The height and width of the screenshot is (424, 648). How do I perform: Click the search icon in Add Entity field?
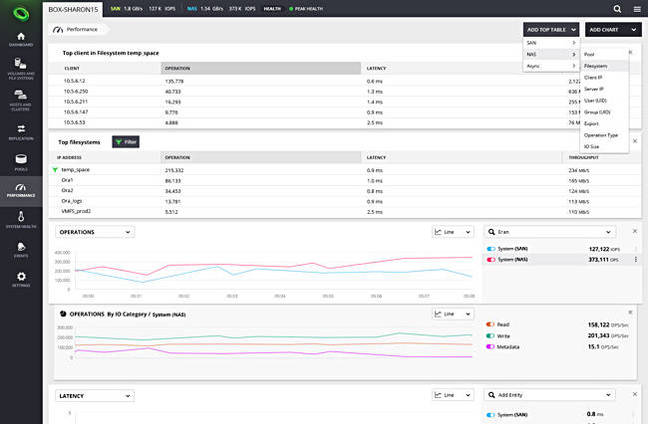coord(491,395)
